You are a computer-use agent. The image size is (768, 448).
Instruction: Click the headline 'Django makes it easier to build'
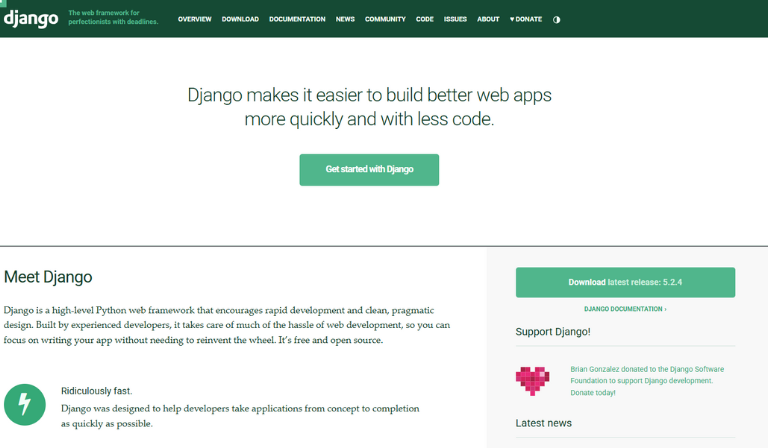[x=369, y=107]
